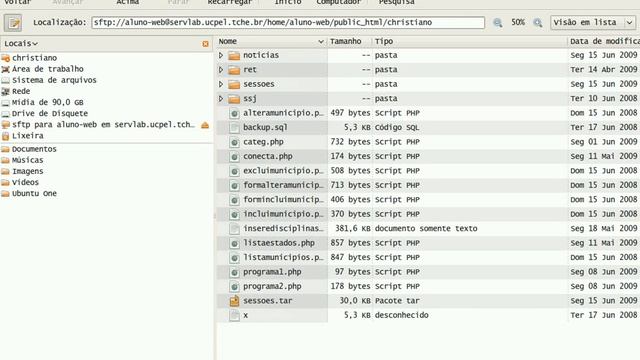Open the christiano home icon in sidebar

click(5, 58)
